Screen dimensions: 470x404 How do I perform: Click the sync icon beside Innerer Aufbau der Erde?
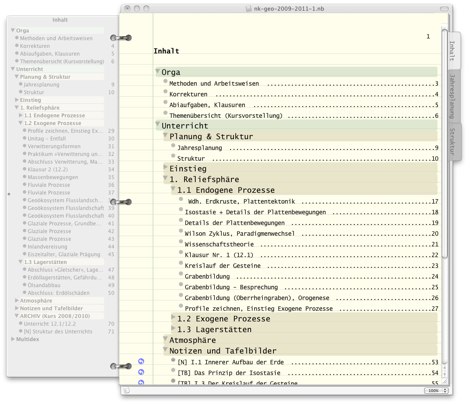141,361
